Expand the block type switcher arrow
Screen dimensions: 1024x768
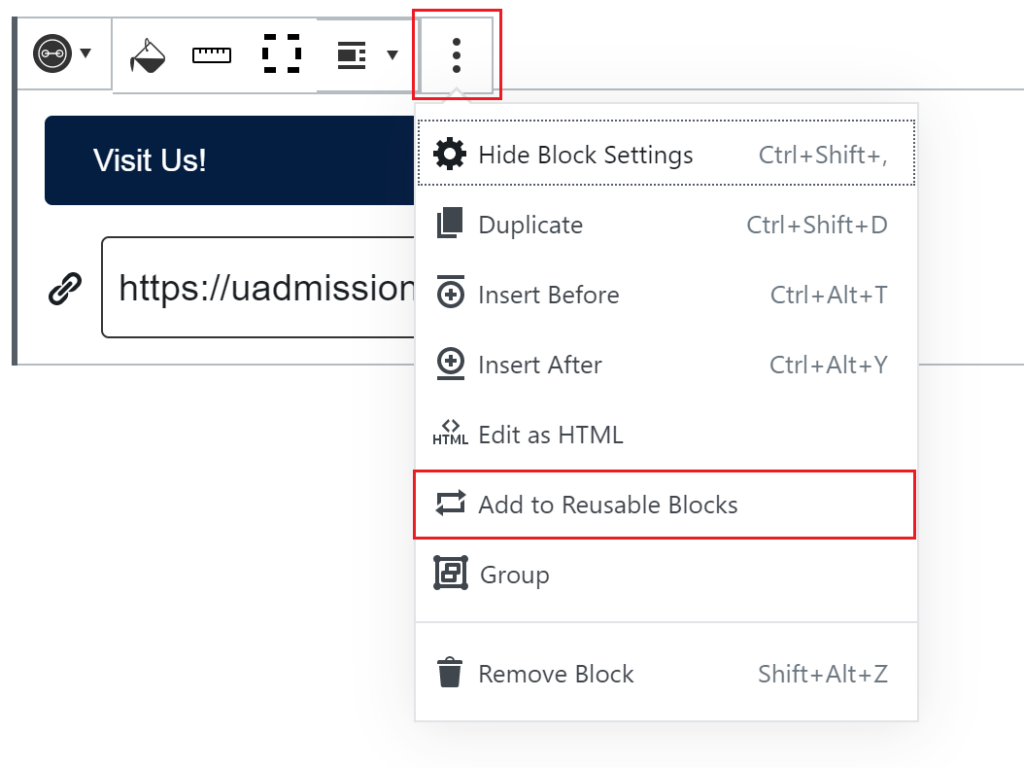point(86,53)
